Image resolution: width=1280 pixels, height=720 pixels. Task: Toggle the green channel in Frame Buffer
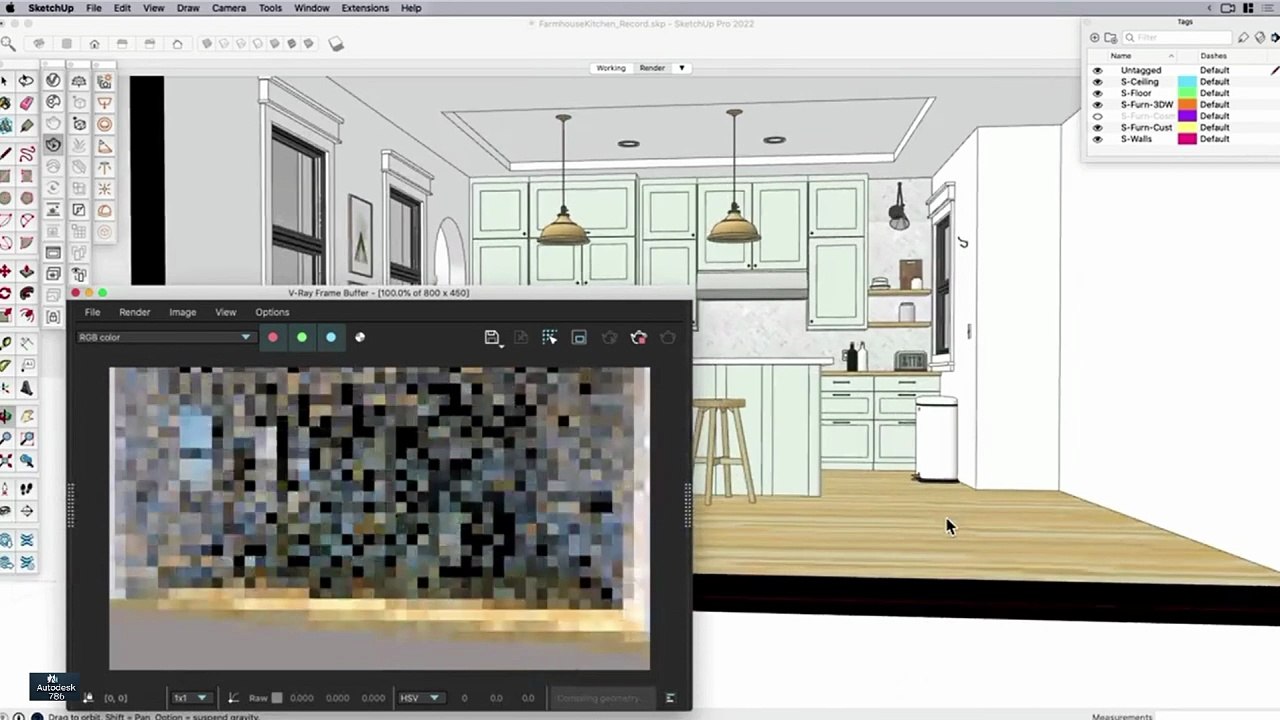(301, 337)
